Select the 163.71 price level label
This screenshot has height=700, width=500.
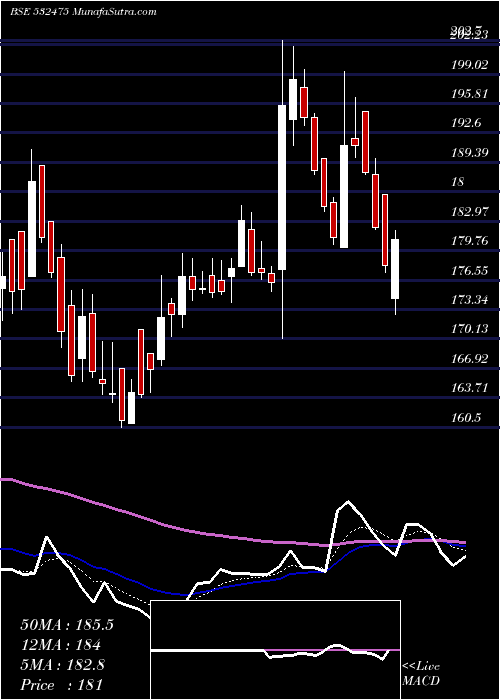click(470, 388)
